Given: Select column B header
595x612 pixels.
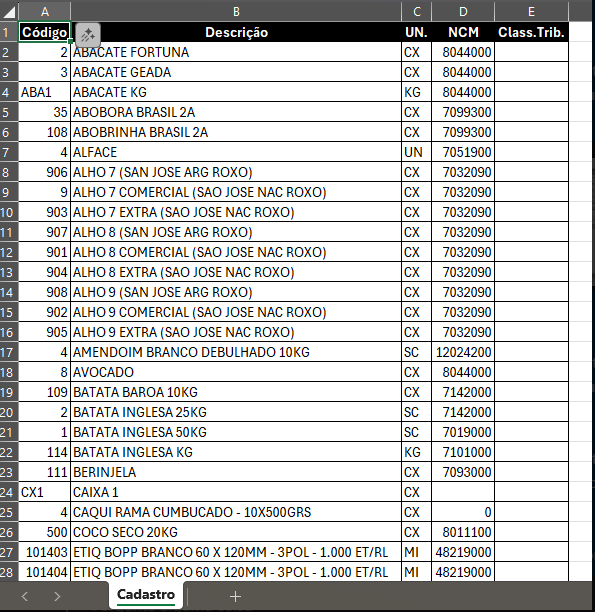Looking at the screenshot, I should point(236,12).
